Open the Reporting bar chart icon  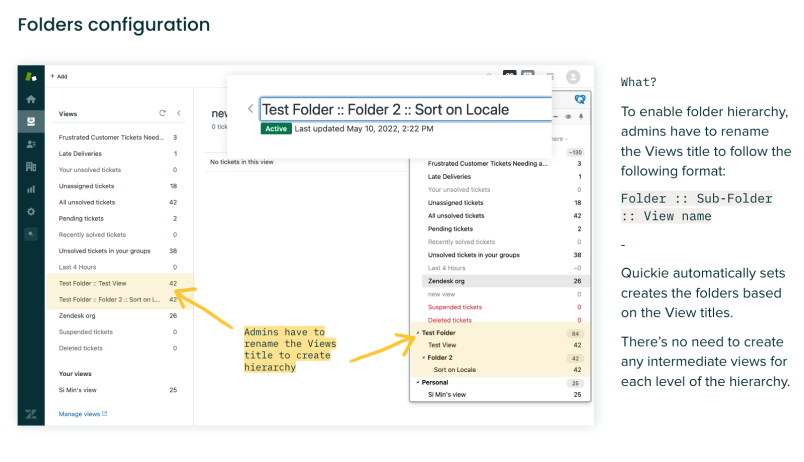31,189
